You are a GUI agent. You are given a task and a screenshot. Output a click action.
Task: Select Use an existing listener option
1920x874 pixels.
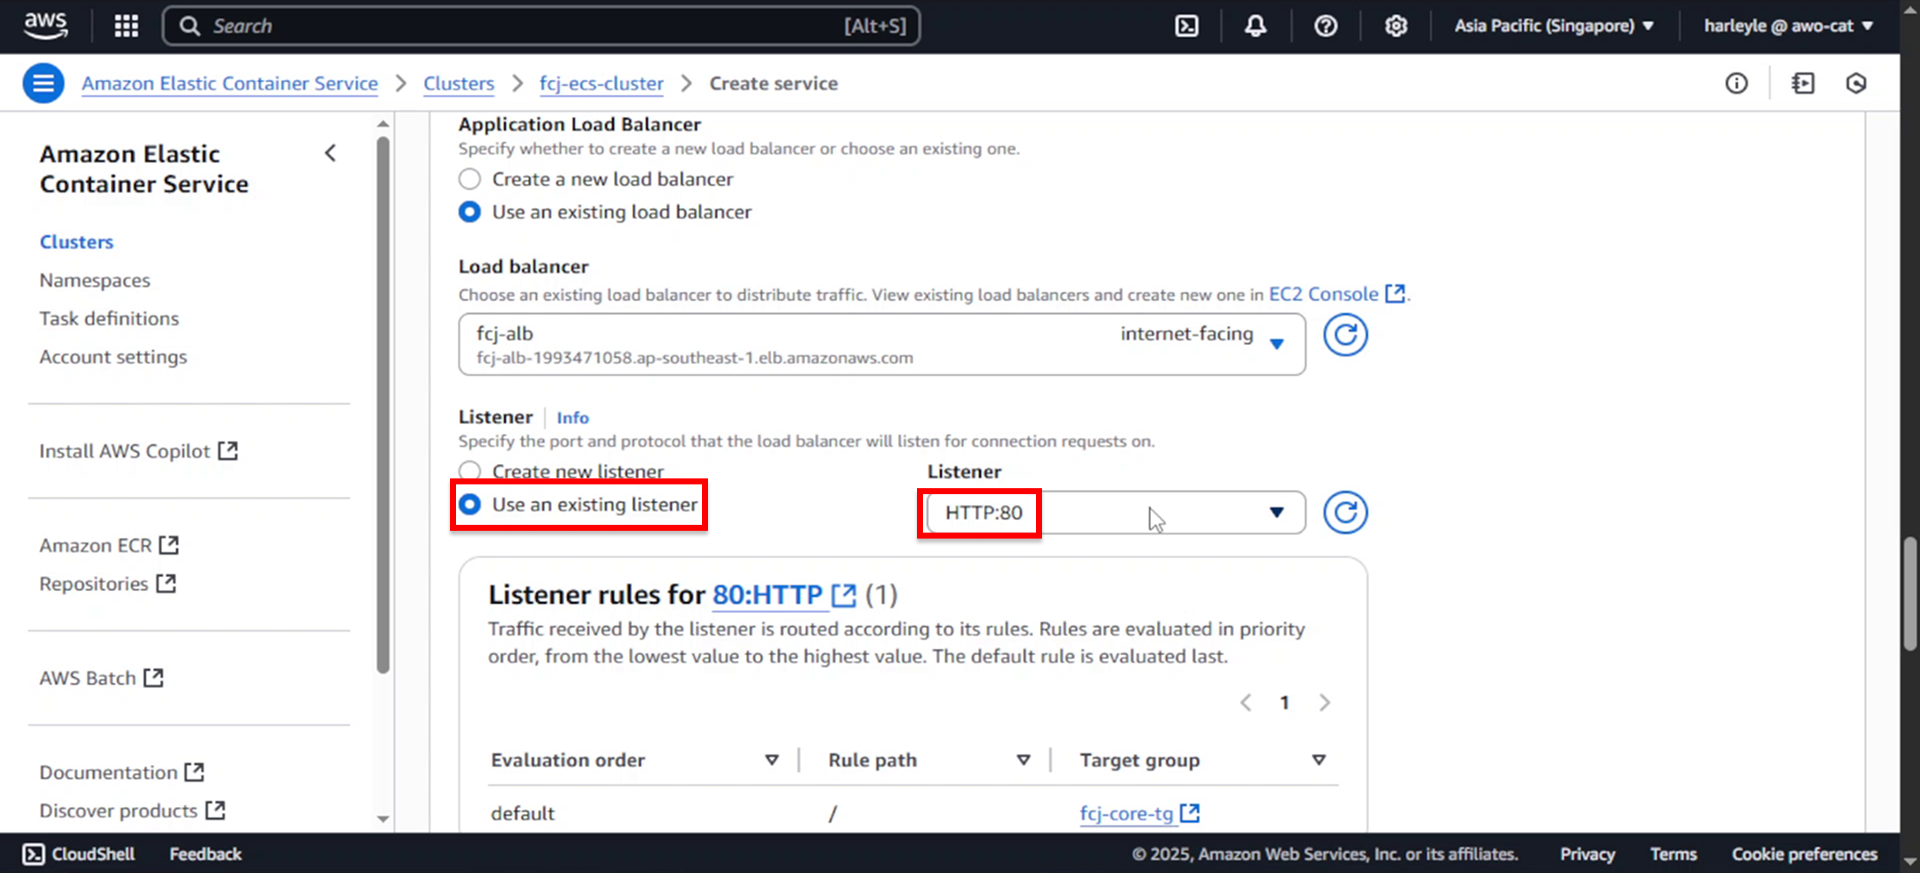pyautogui.click(x=469, y=505)
